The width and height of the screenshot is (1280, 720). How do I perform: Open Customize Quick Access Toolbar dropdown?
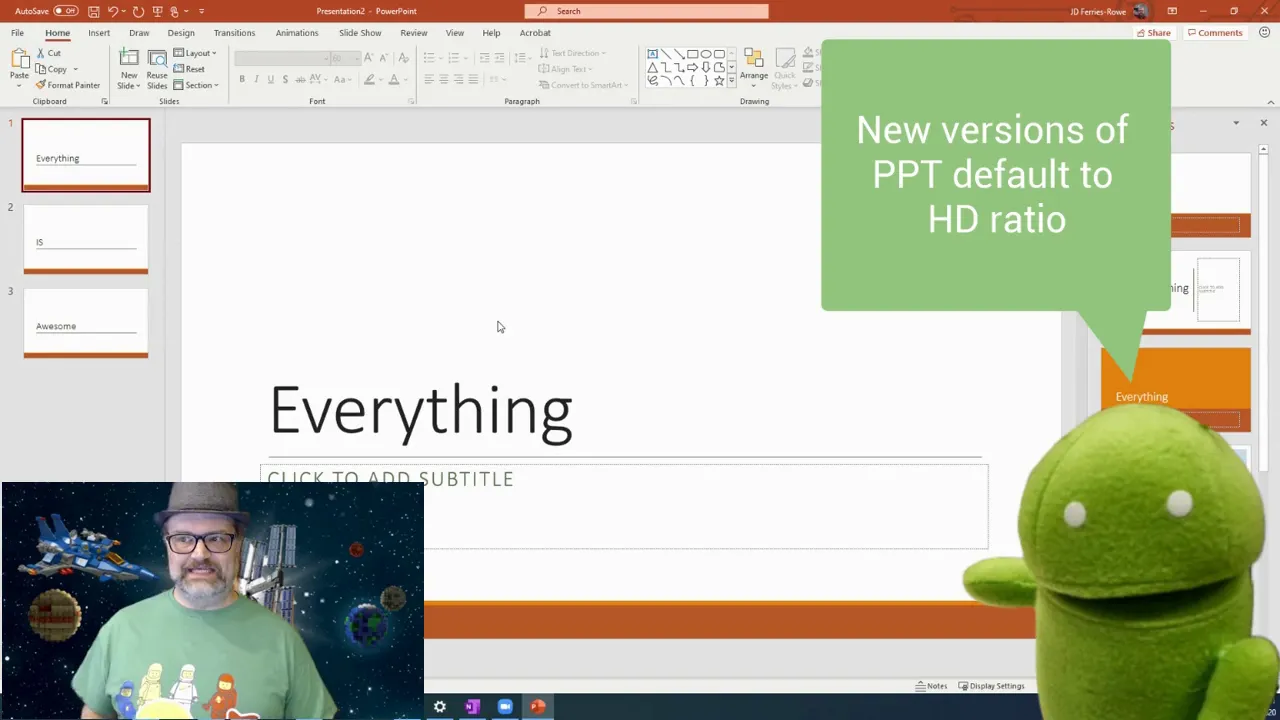[201, 11]
